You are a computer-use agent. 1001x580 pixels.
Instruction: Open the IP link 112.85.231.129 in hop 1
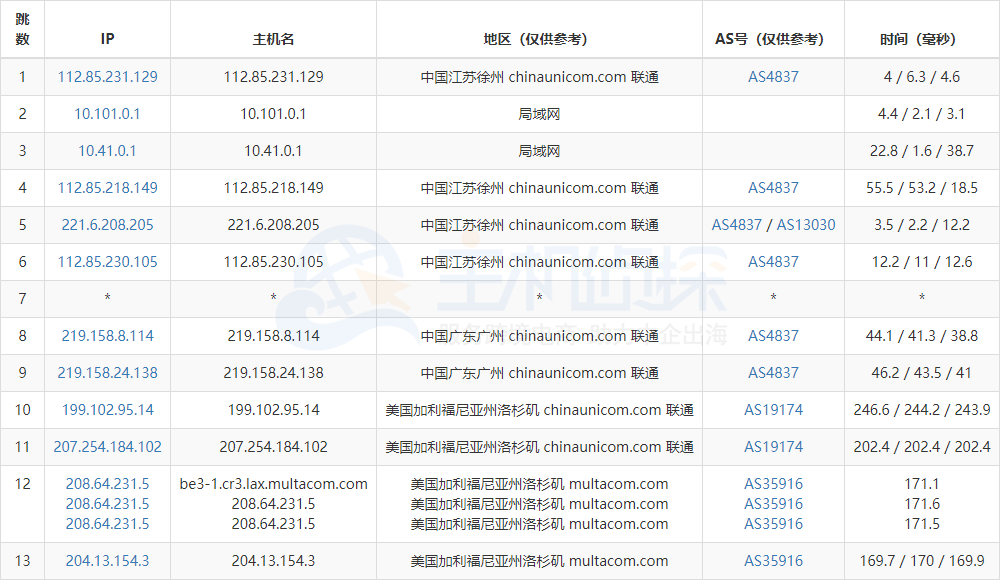click(x=106, y=76)
